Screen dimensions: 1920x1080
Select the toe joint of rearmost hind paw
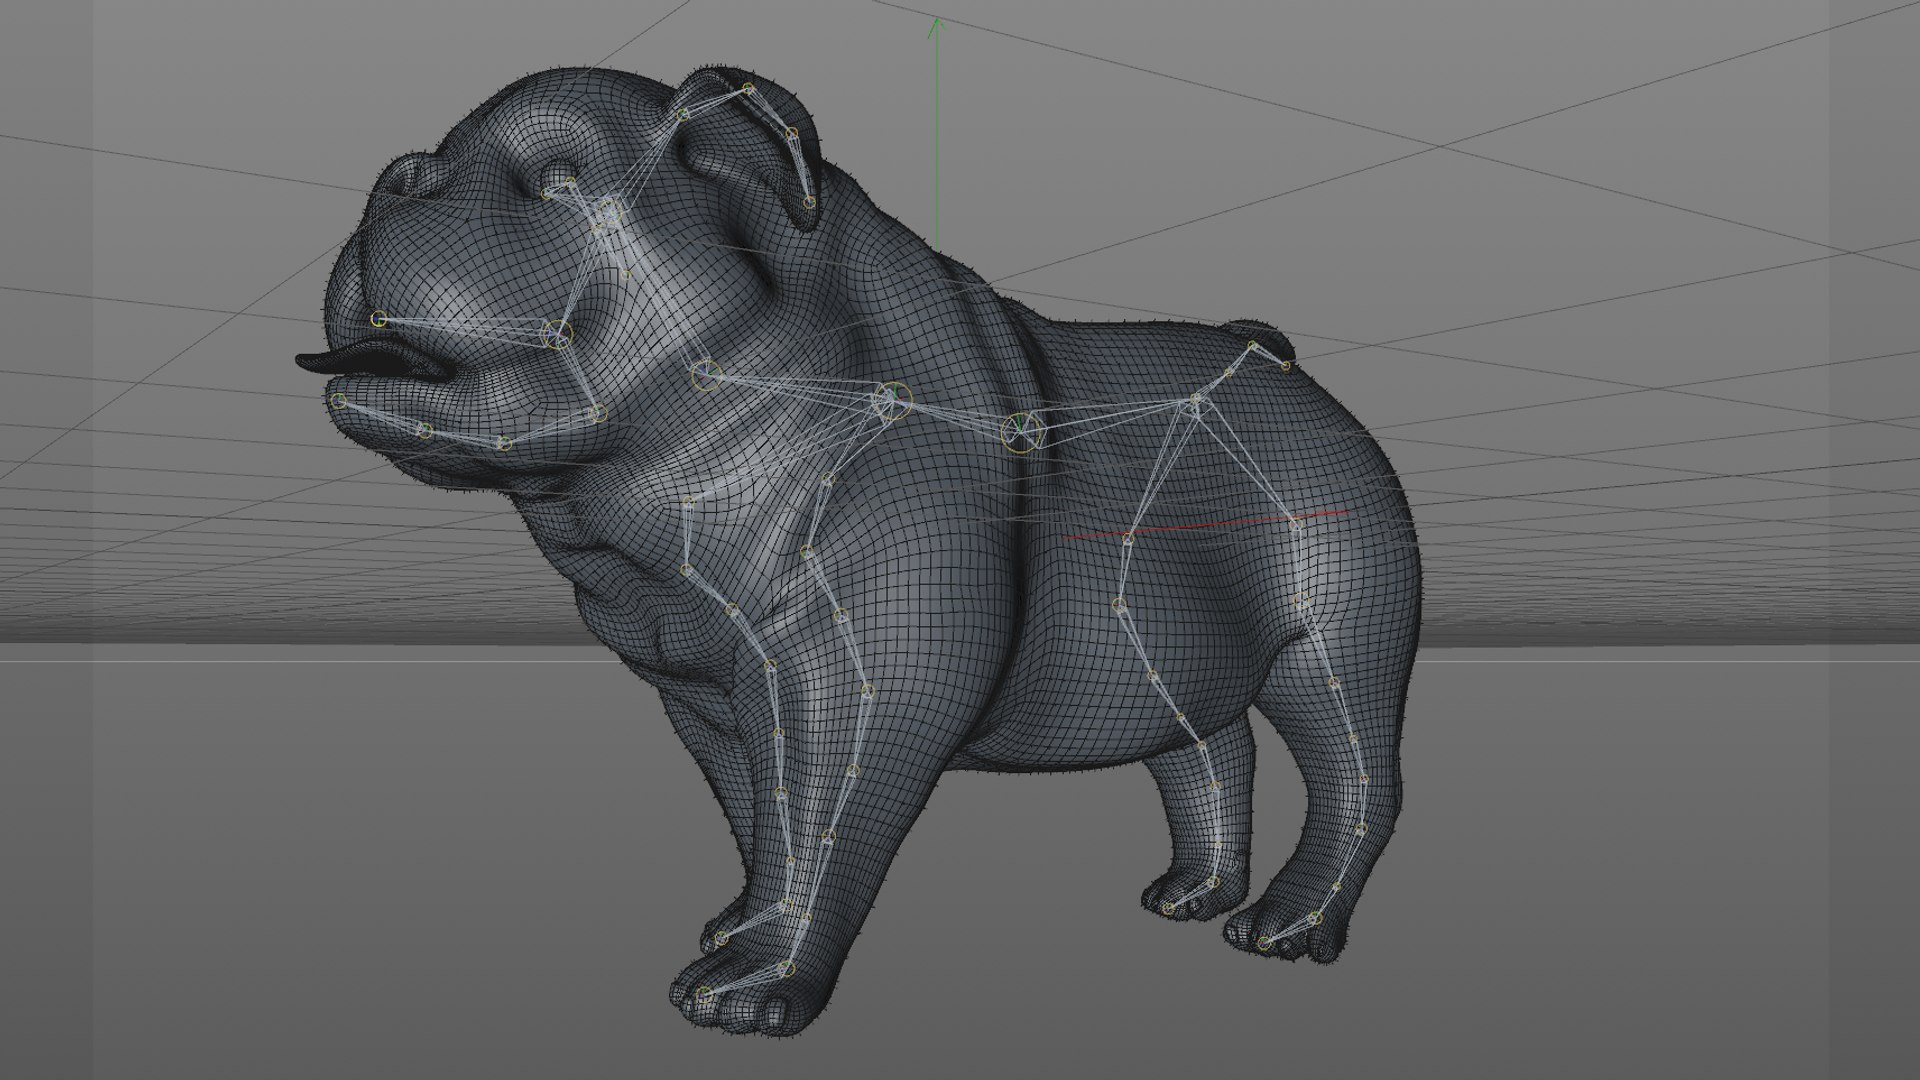click(1264, 942)
